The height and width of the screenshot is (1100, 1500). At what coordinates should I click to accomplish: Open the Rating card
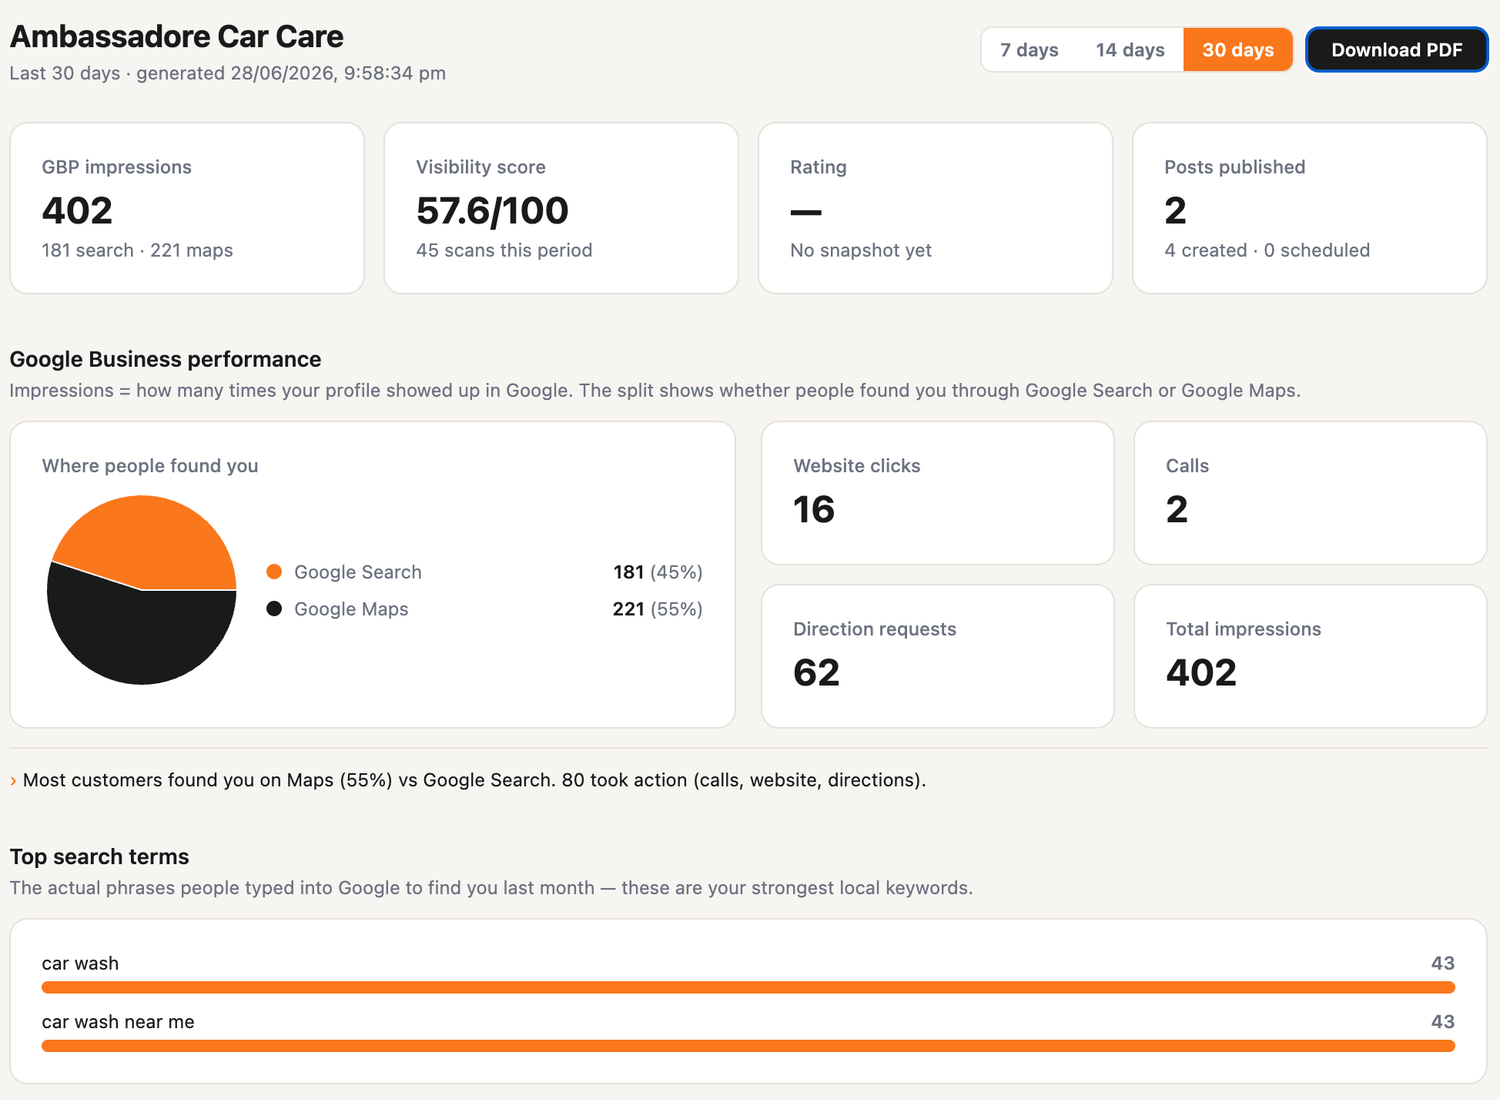(x=935, y=208)
